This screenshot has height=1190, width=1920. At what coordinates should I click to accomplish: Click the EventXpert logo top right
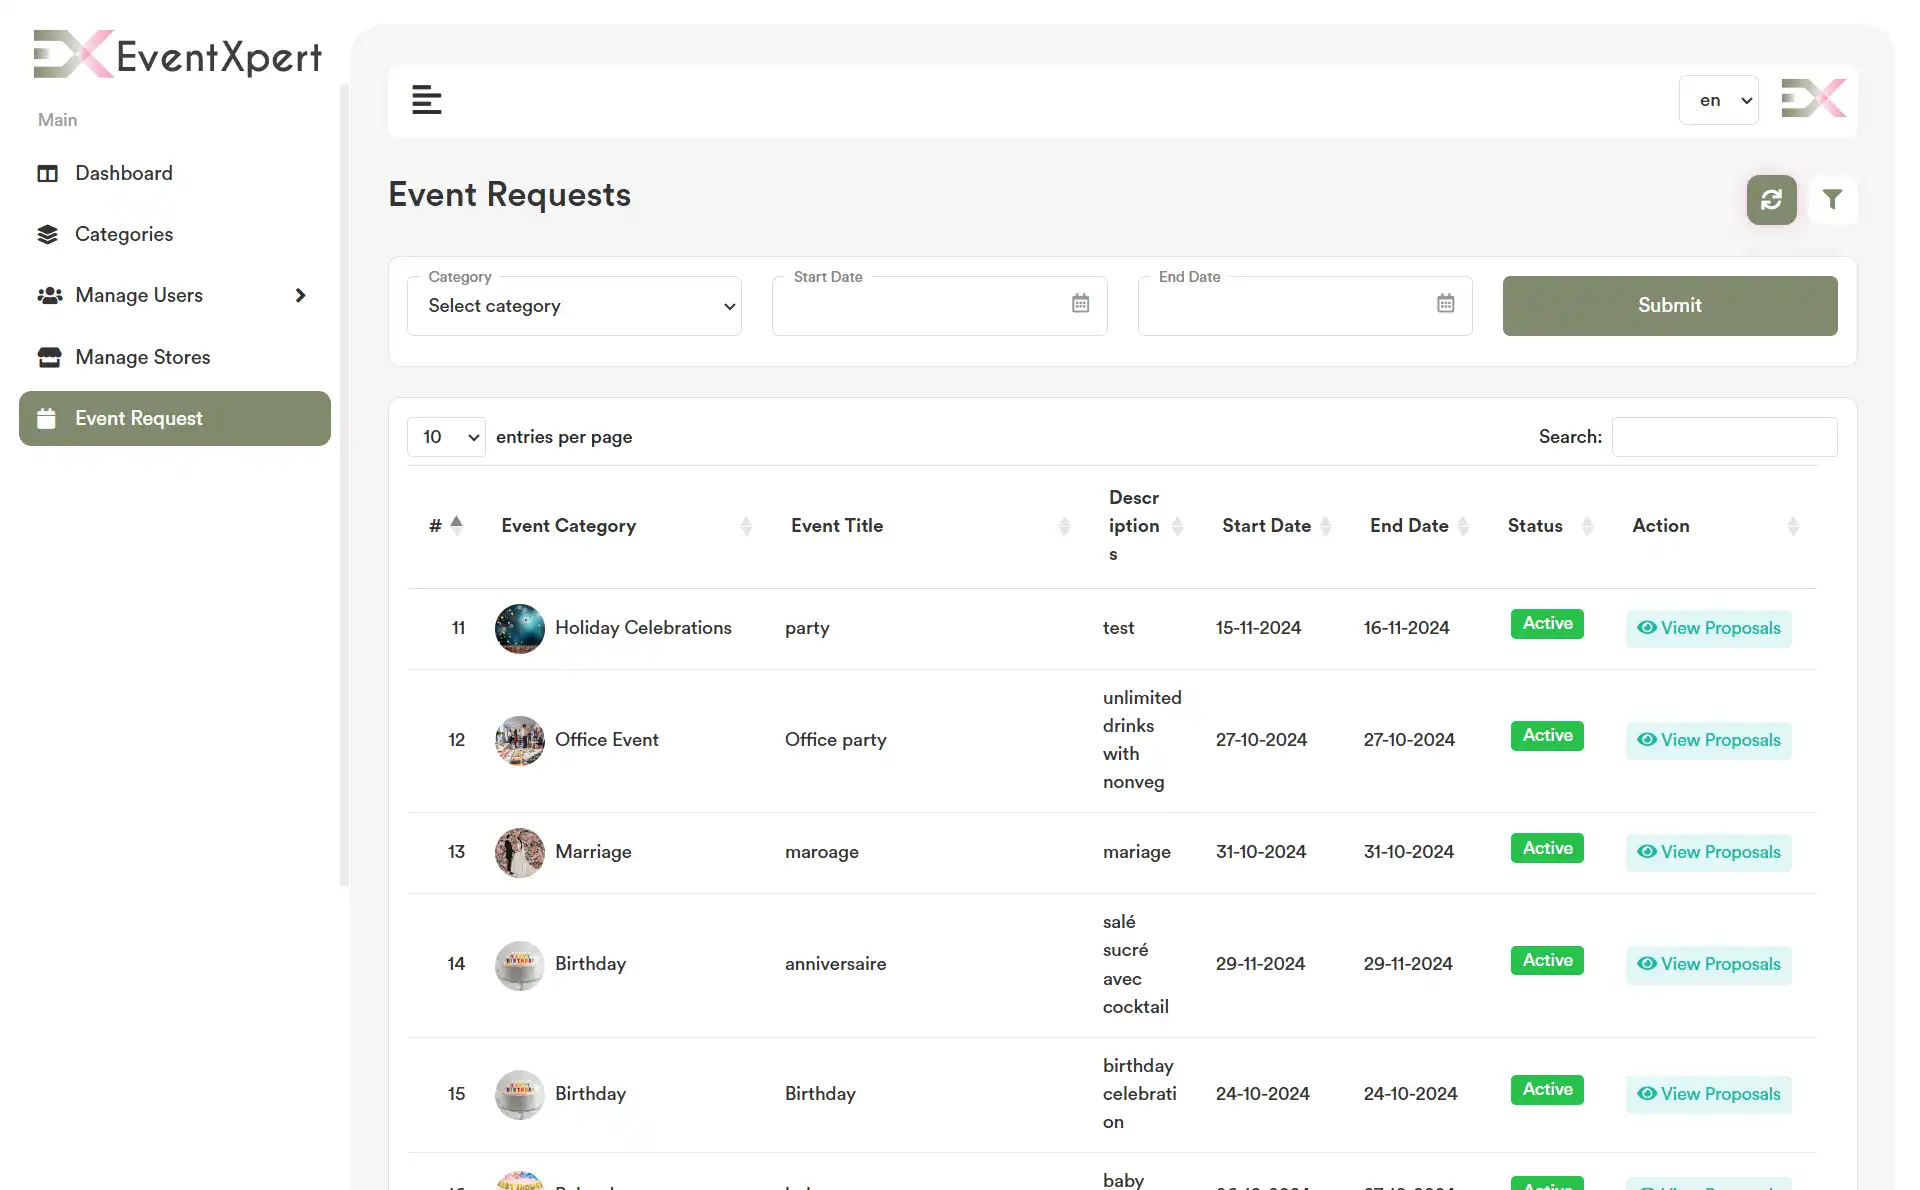(x=1813, y=99)
